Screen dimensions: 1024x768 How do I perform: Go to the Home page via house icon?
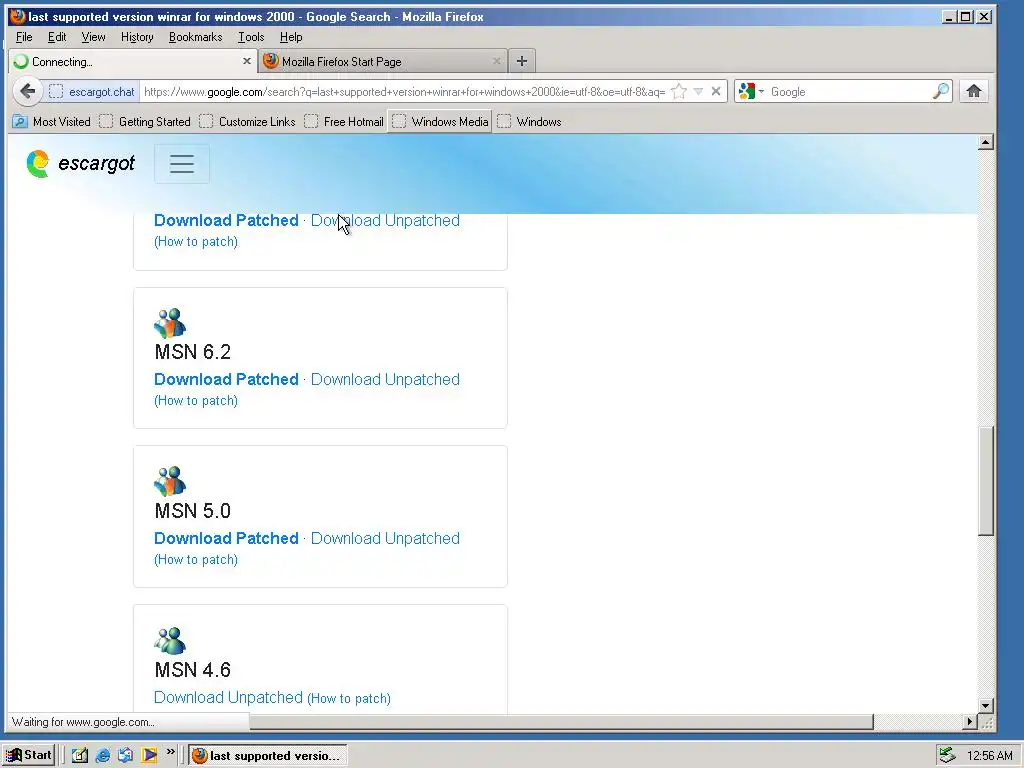[974, 91]
